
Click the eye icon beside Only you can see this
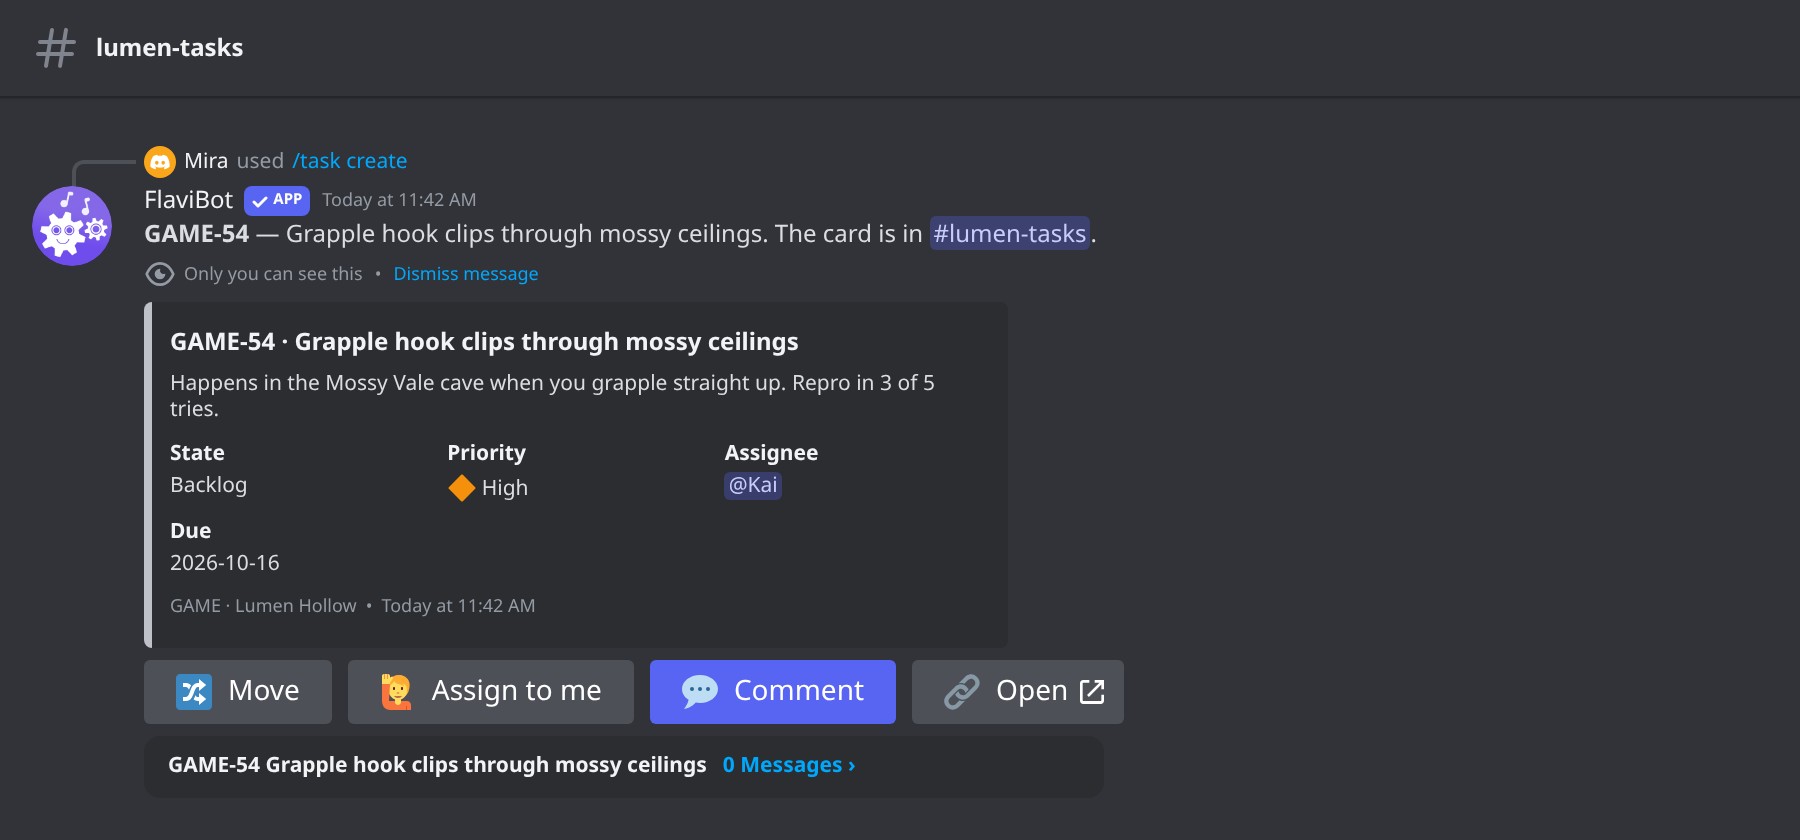click(160, 274)
